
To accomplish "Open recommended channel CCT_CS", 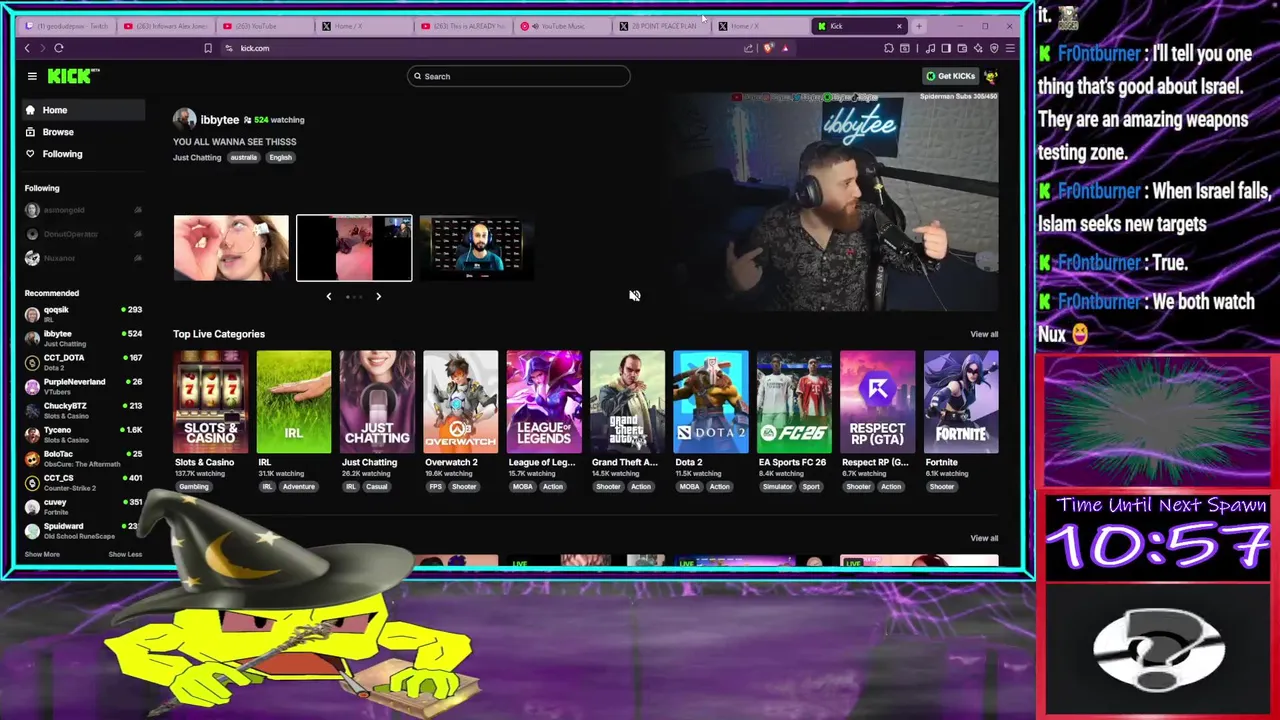I will (84, 482).
